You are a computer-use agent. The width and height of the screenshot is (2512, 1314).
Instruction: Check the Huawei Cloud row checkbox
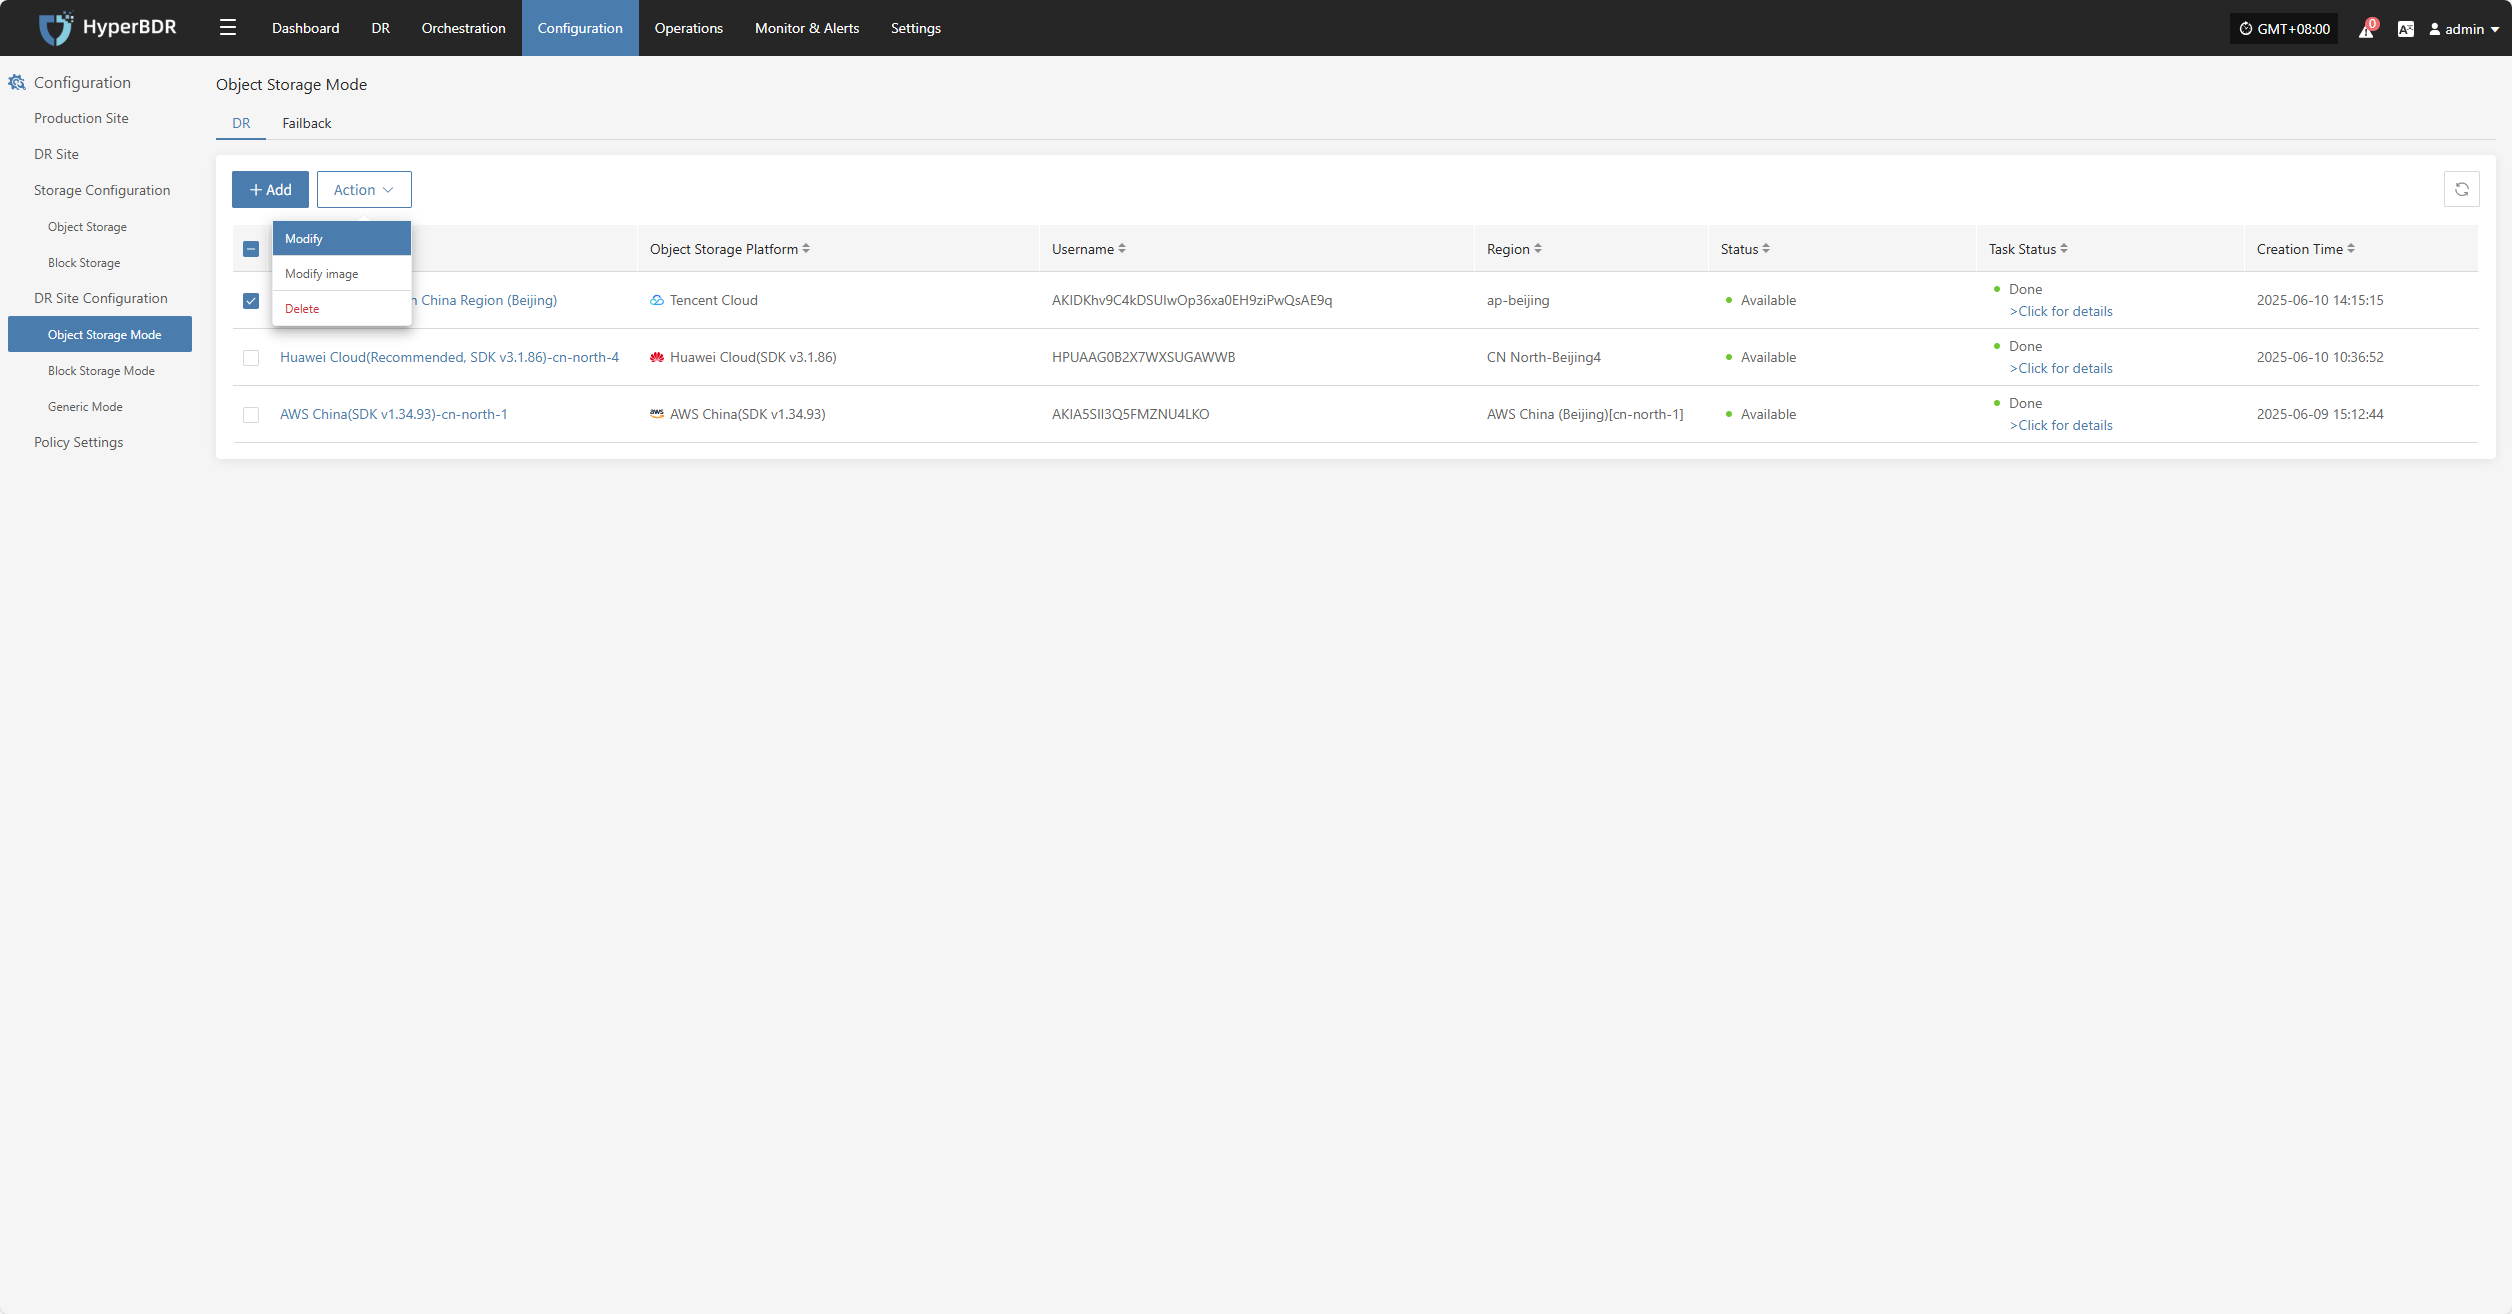pyautogui.click(x=251, y=358)
